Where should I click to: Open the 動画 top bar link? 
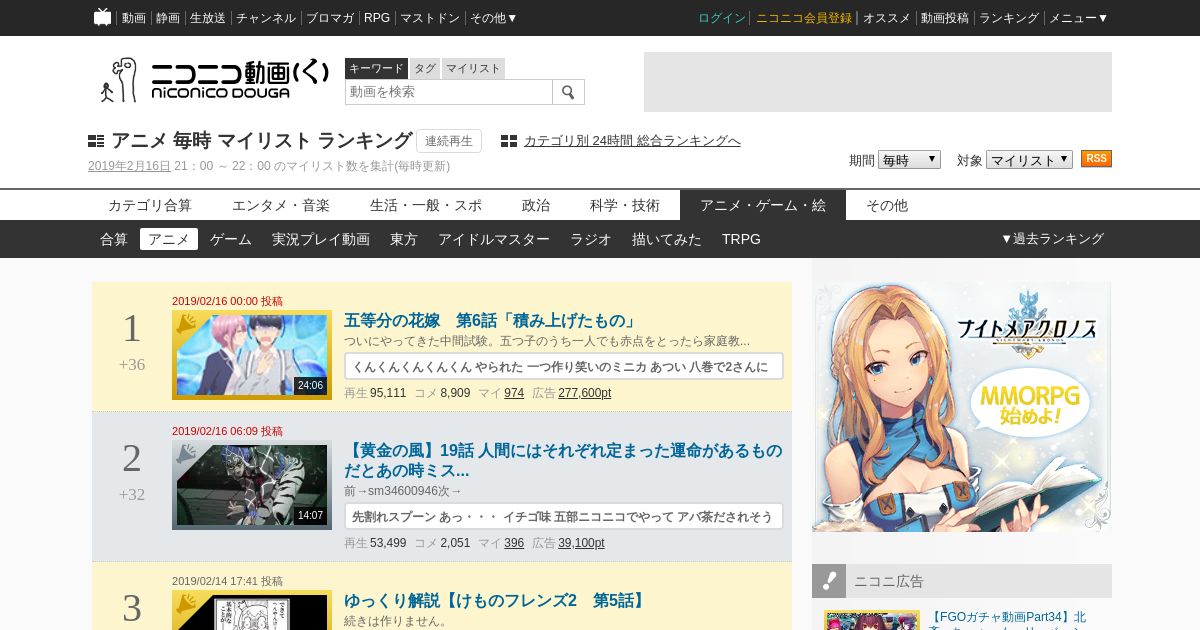click(134, 18)
